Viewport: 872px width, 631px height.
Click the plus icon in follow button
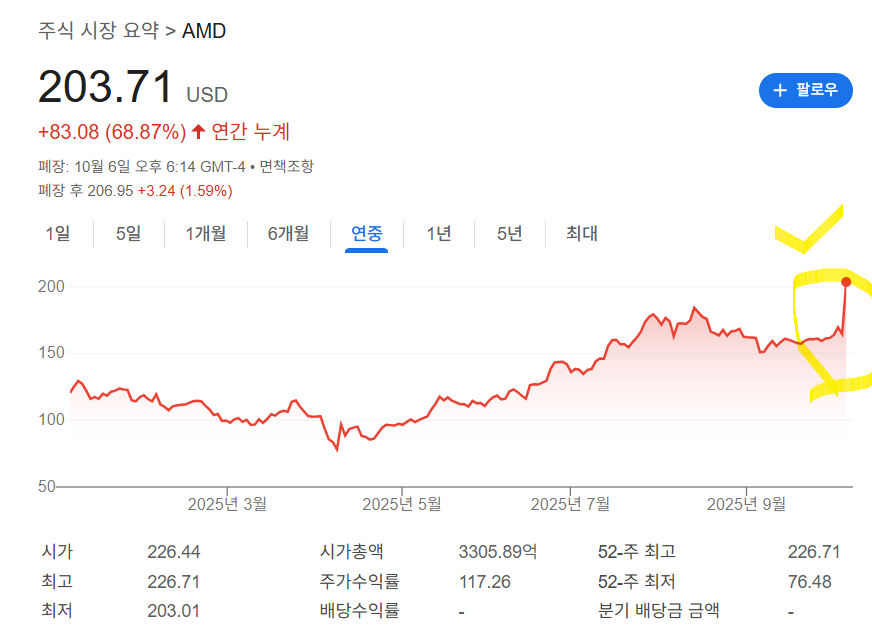780,90
